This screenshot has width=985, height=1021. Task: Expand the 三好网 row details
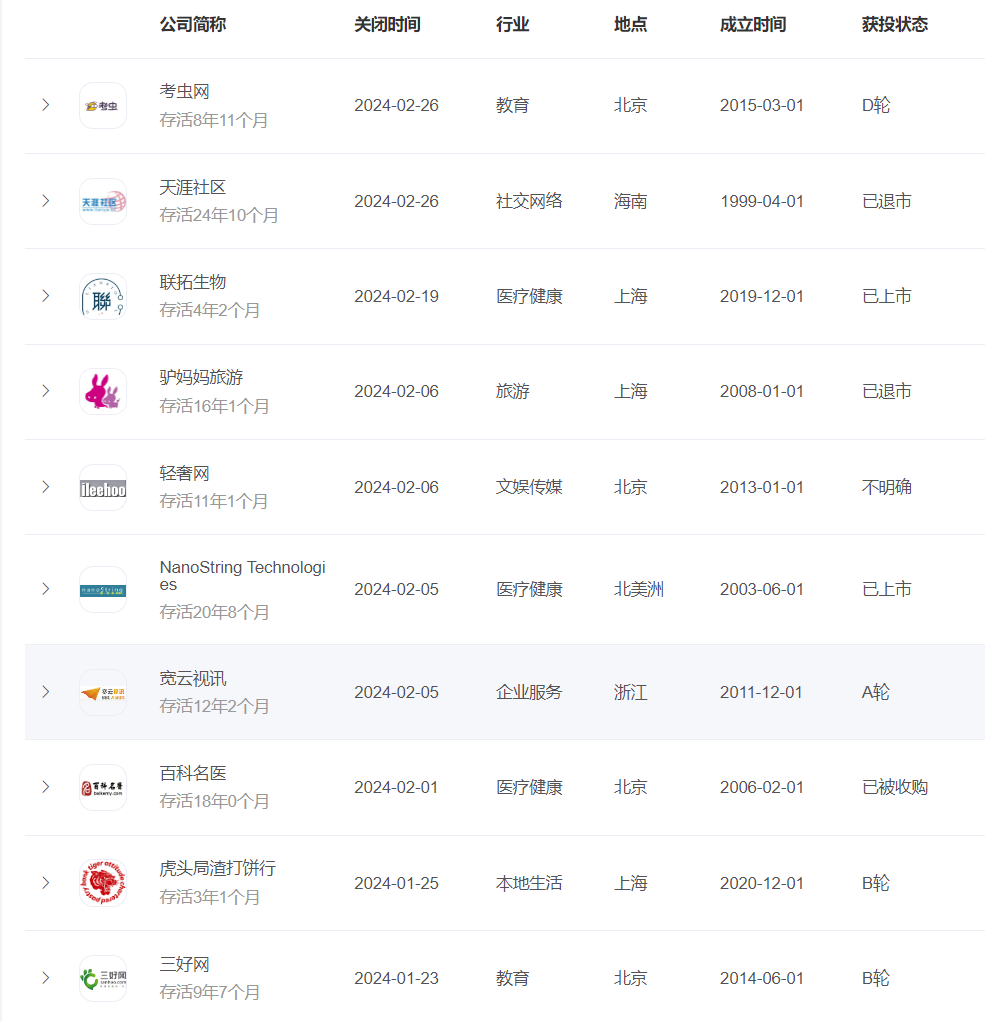[46, 977]
